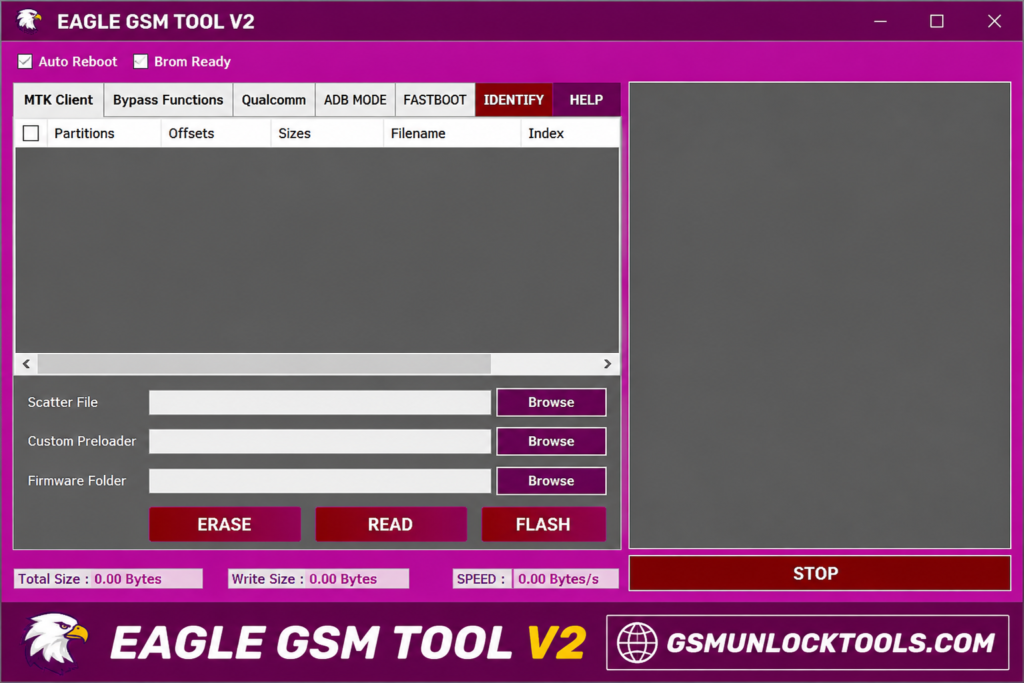Click the eagle head logo in bottom banner

click(x=56, y=643)
